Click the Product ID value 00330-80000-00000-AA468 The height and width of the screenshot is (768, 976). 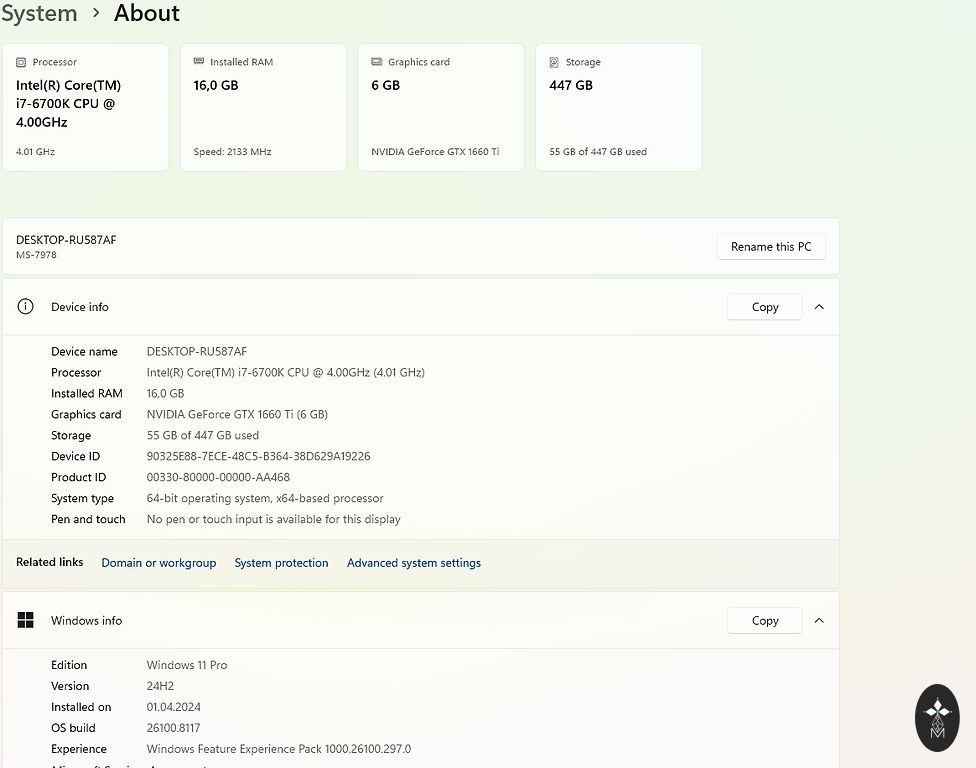pos(218,477)
